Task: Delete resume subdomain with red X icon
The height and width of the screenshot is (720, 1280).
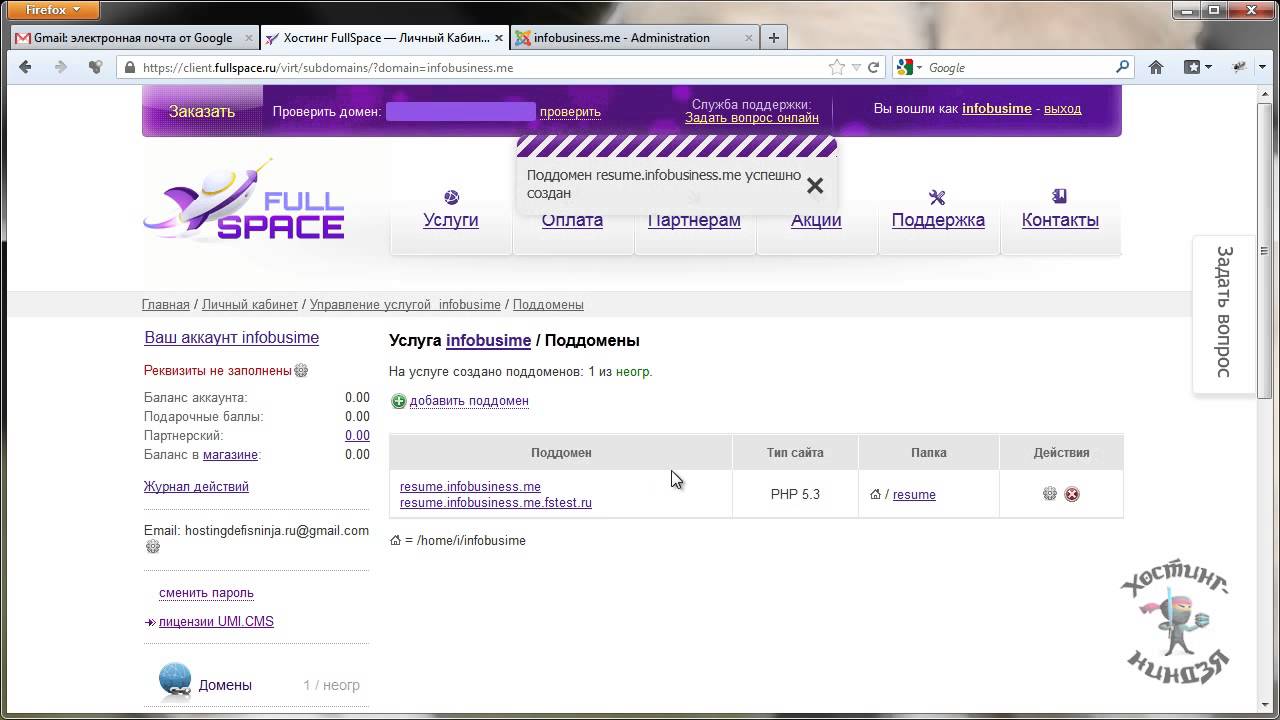Action: click(x=1072, y=494)
